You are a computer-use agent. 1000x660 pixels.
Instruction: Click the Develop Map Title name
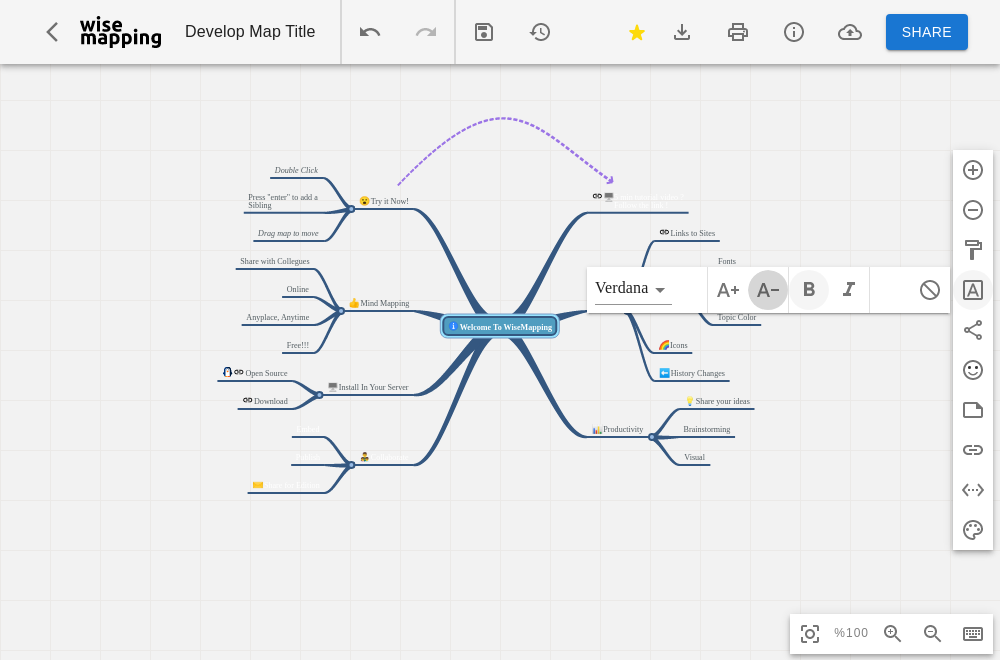pyautogui.click(x=250, y=32)
